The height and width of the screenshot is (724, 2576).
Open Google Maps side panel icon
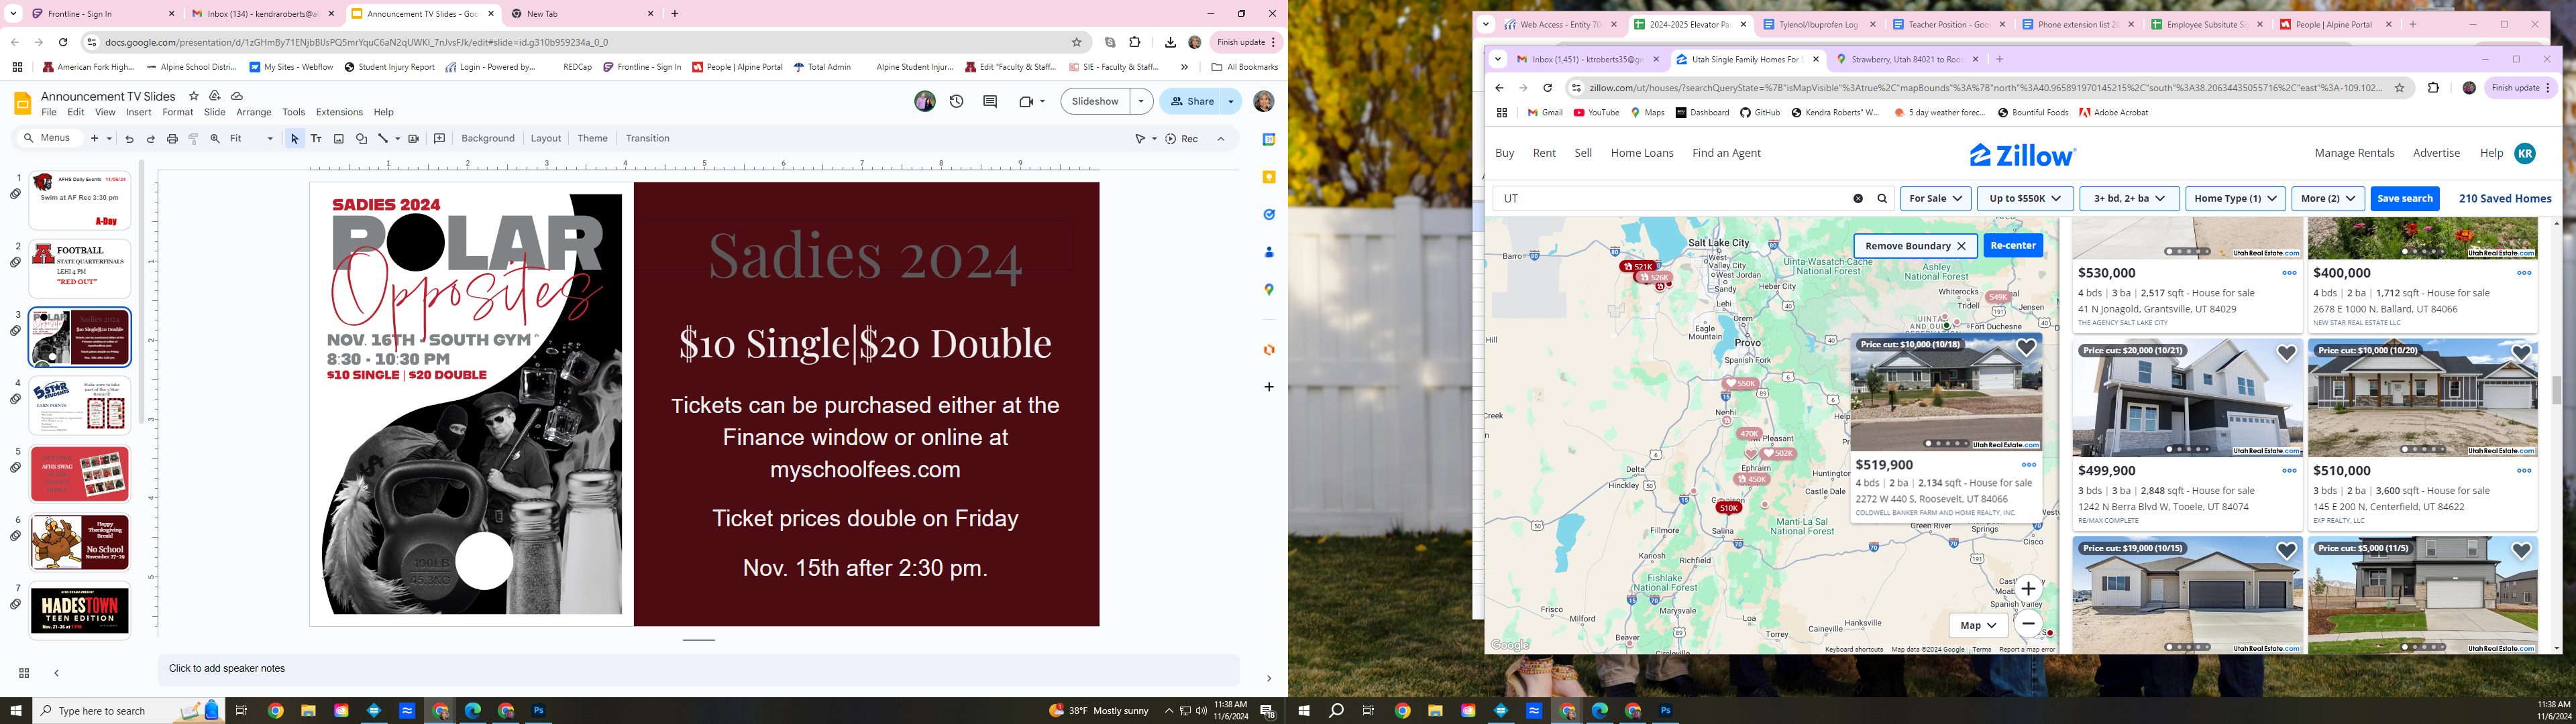[1269, 289]
